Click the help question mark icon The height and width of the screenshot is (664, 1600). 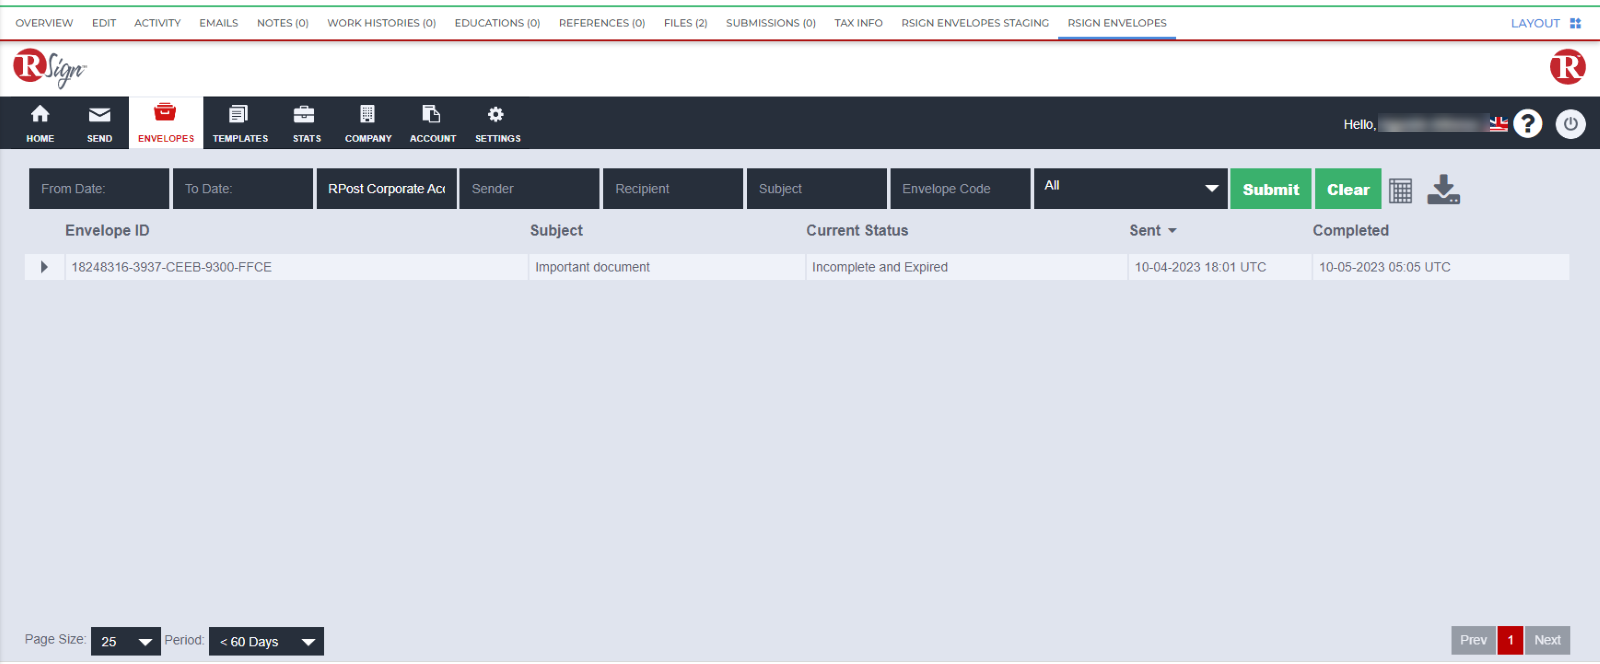point(1527,124)
